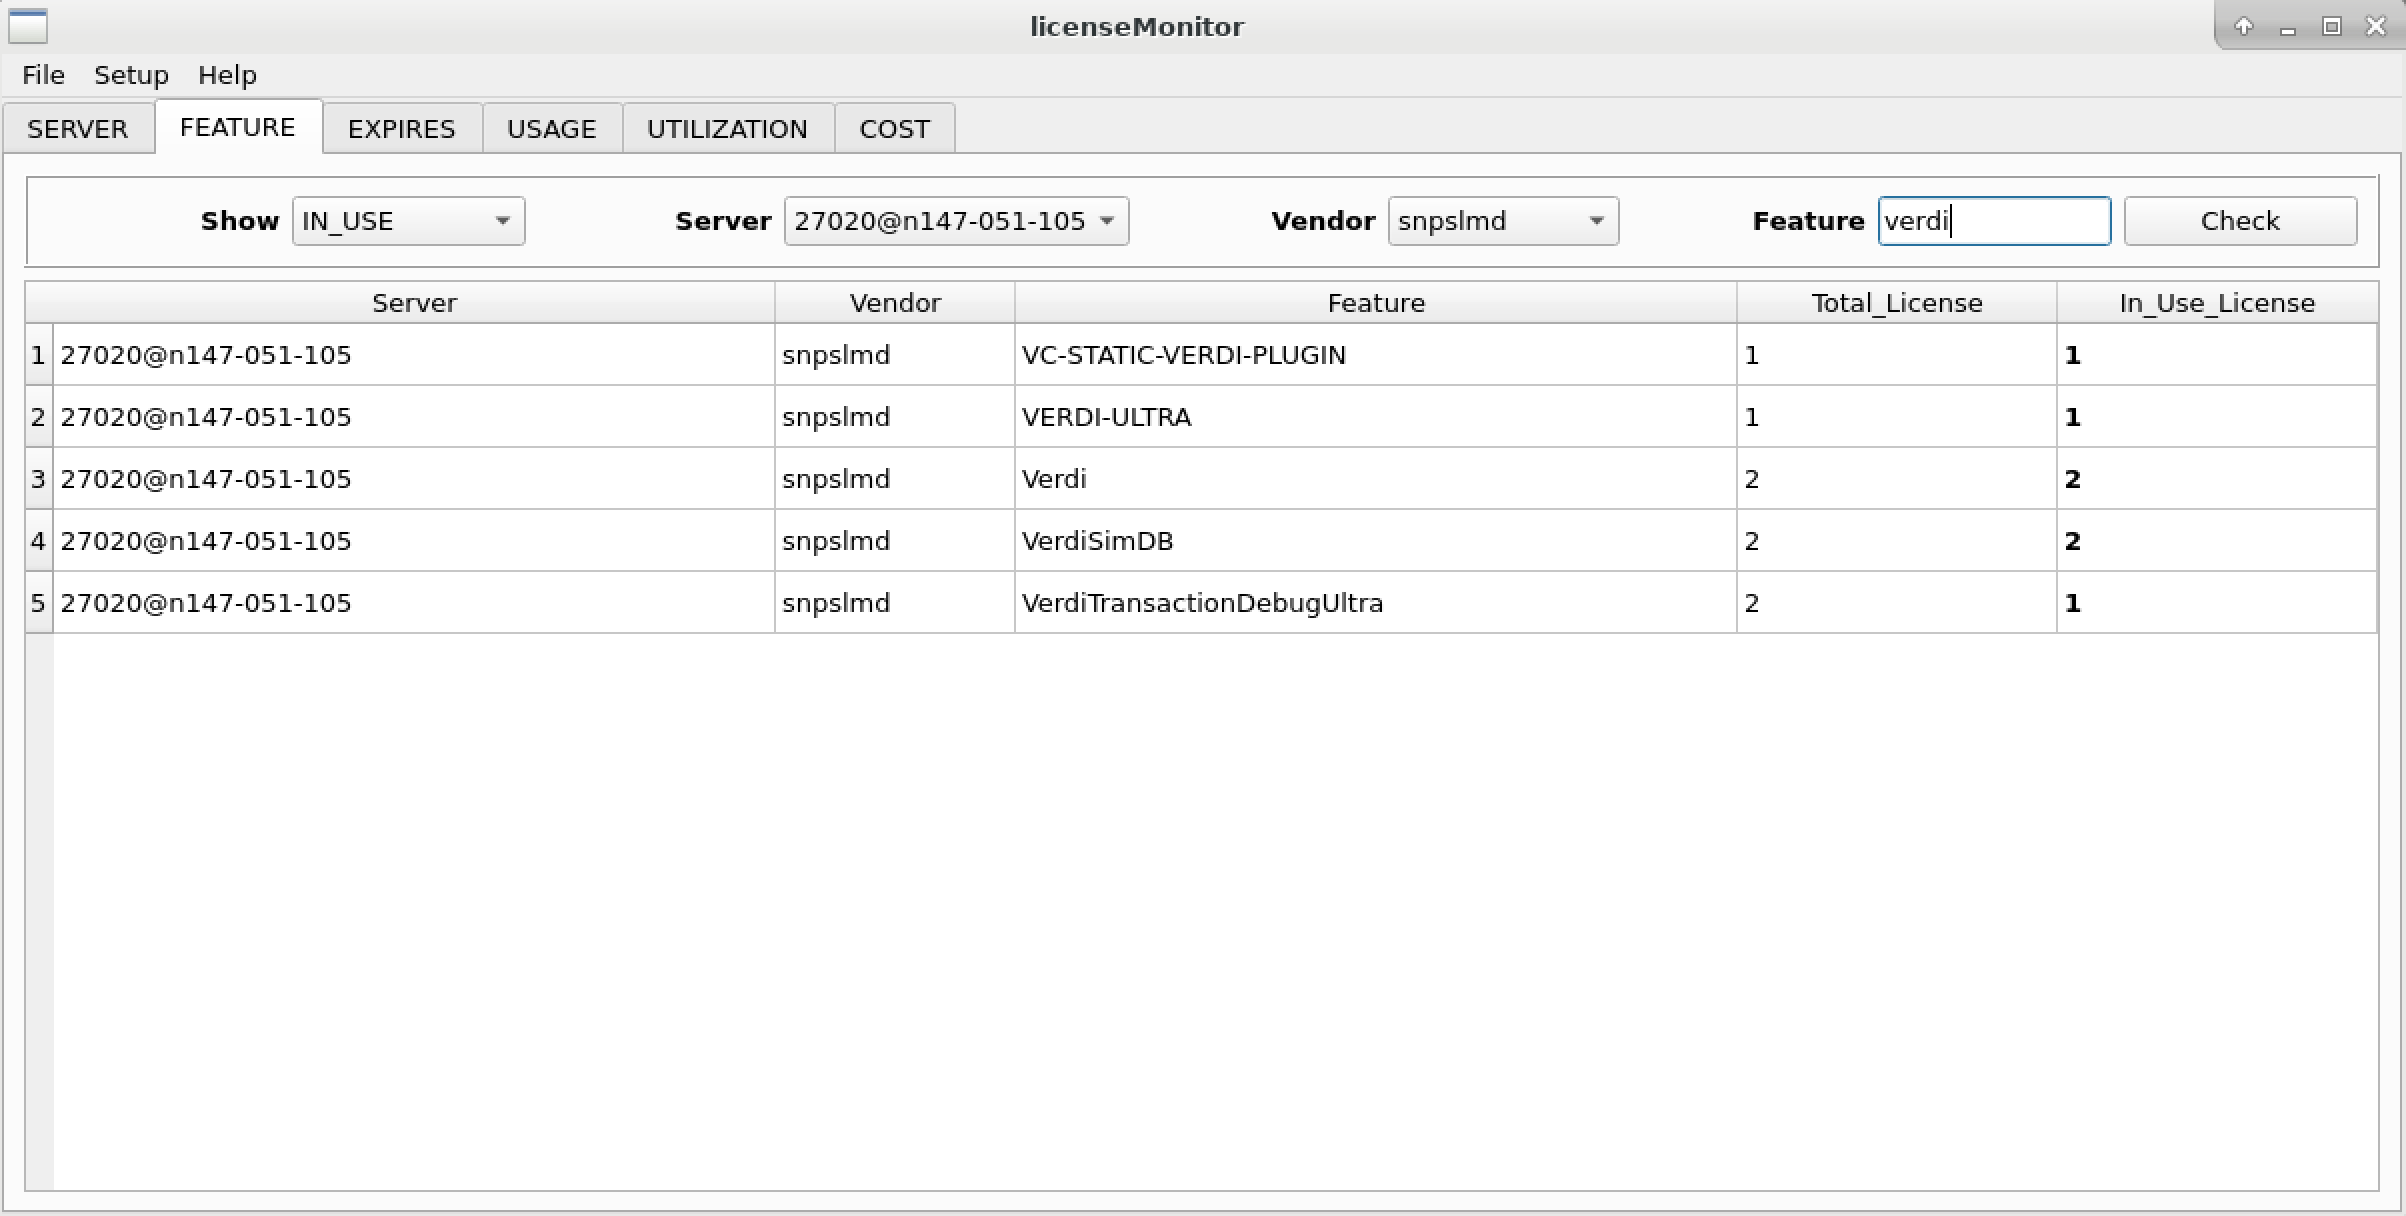Select row header number 4

coord(39,541)
